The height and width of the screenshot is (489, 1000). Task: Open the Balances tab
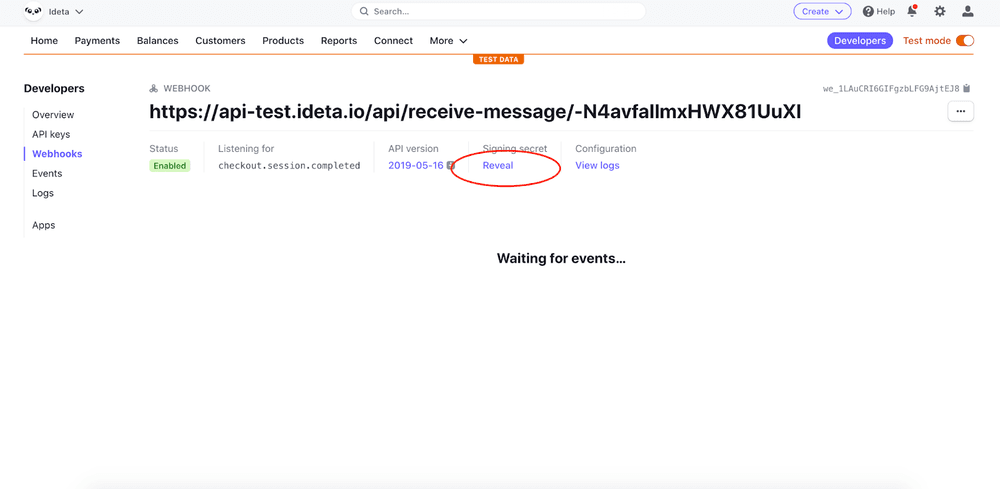(158, 41)
